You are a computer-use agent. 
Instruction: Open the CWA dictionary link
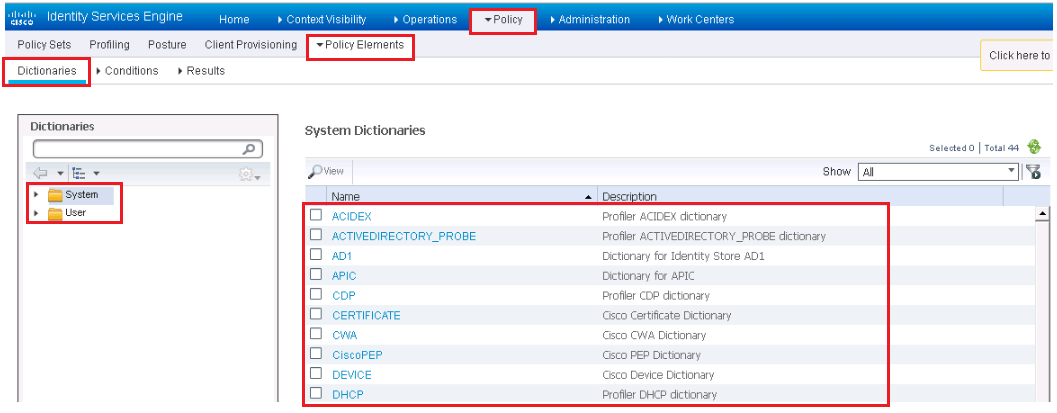tap(344, 335)
